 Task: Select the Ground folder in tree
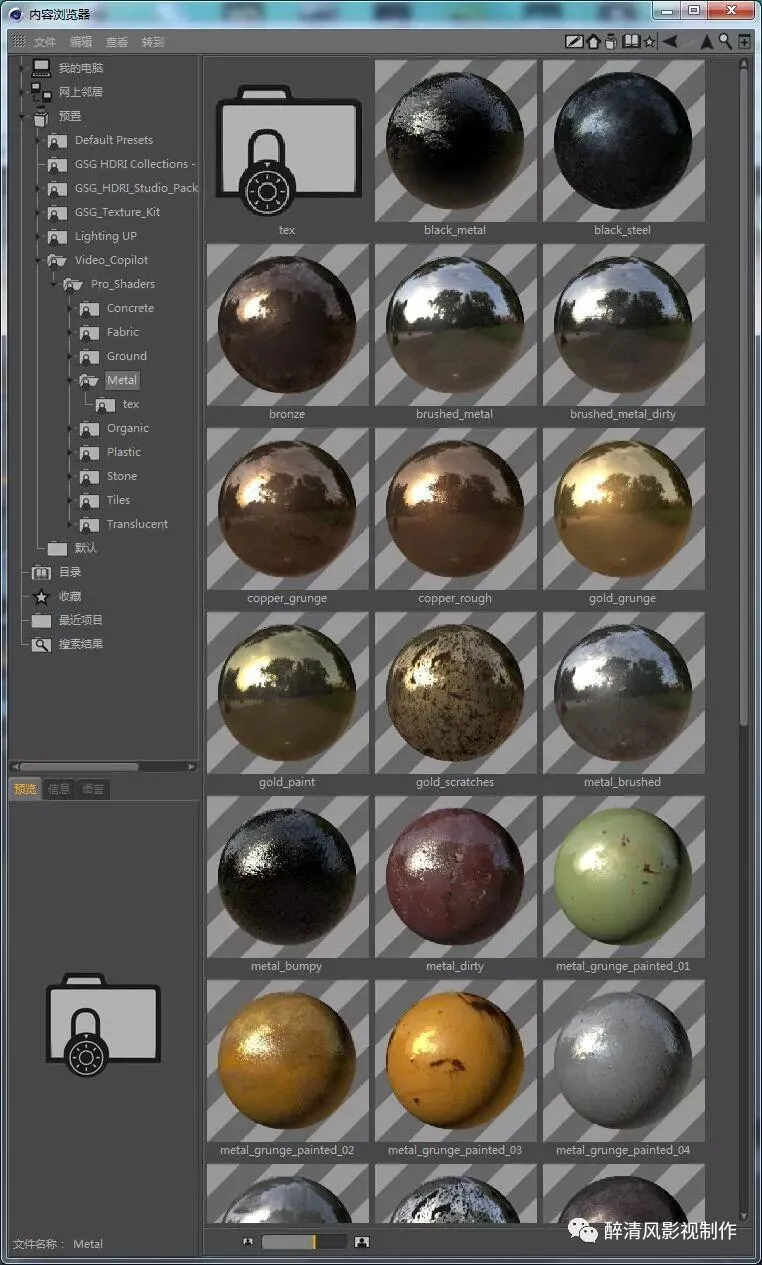127,356
